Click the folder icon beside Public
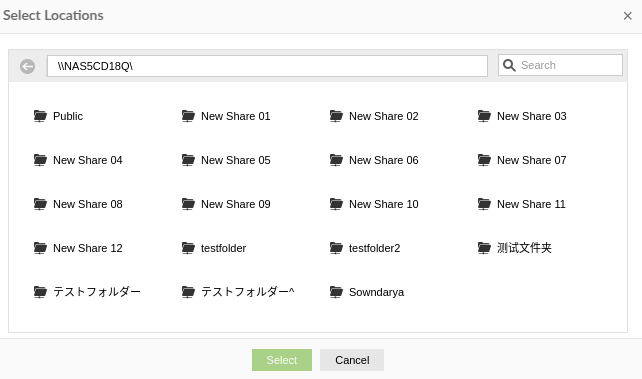Screen dimensions: 642x379 pos(40,116)
